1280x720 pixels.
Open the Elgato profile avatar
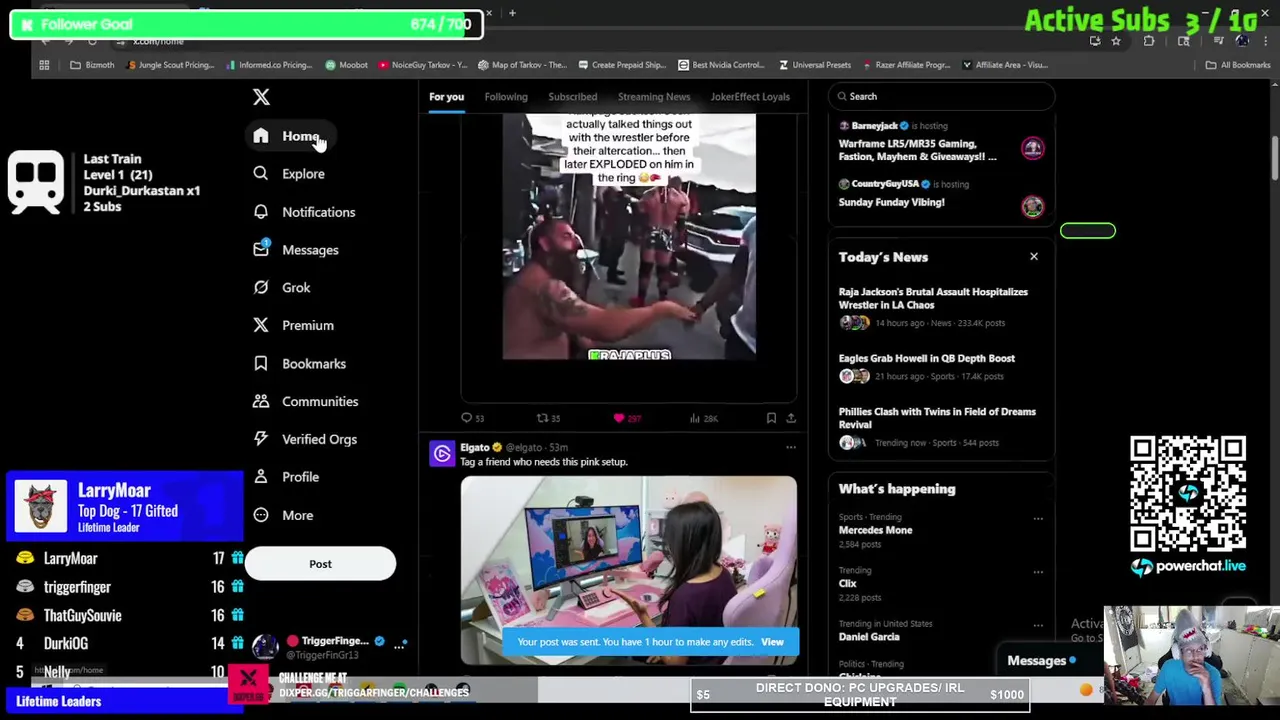pos(442,454)
